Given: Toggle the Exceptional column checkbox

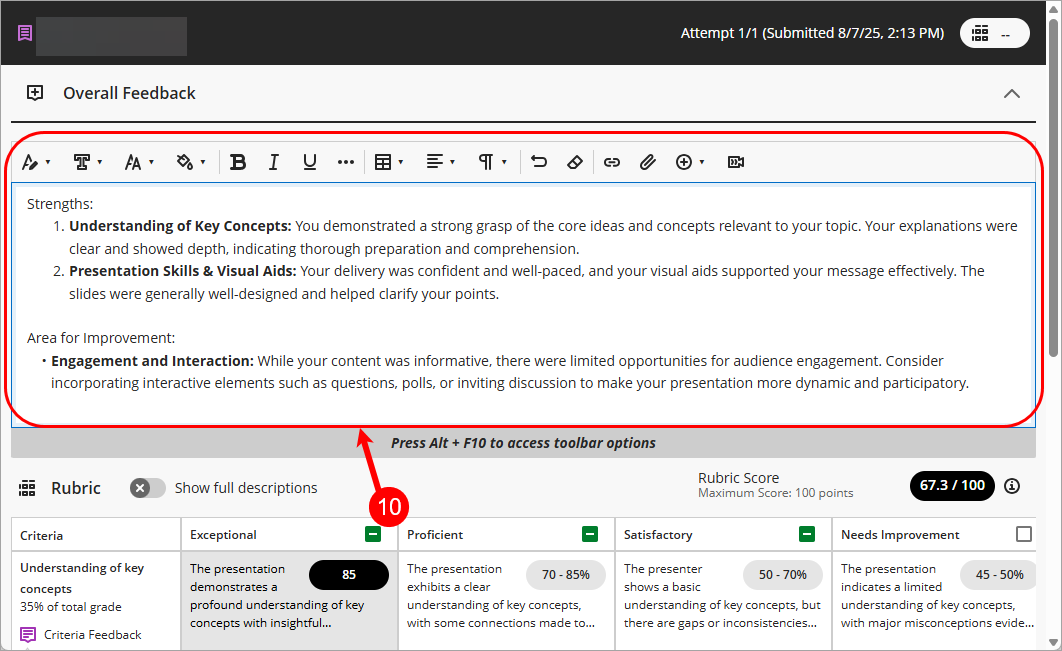Looking at the screenshot, I should pyautogui.click(x=373, y=534).
